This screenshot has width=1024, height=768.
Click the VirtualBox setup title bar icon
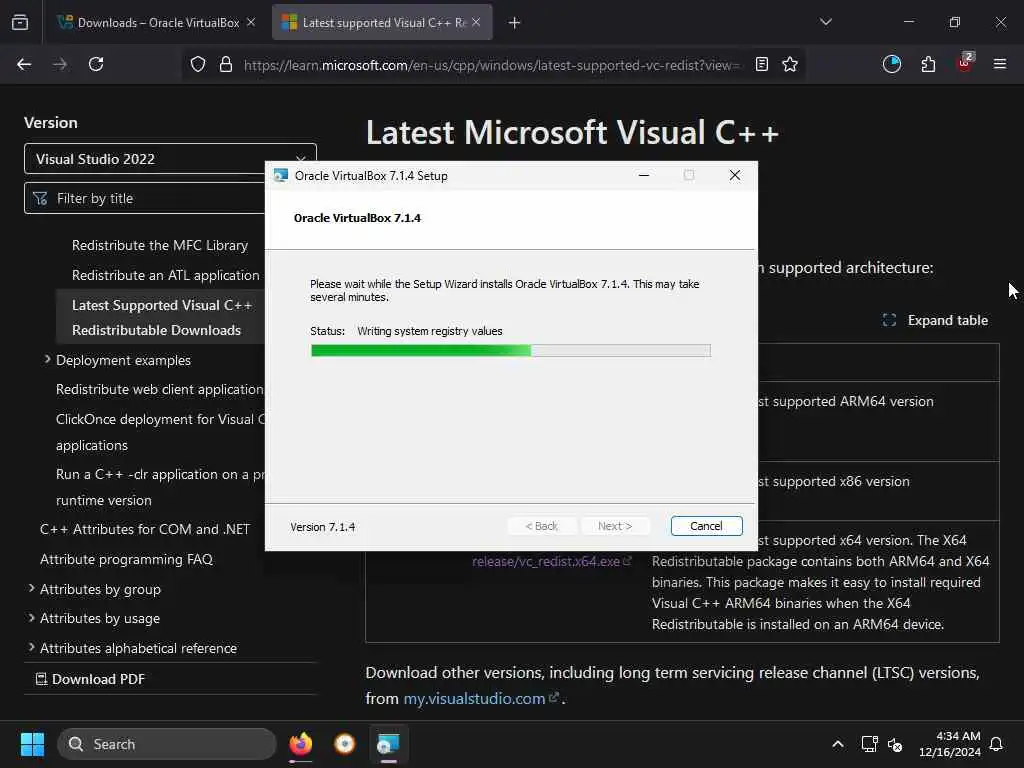pyautogui.click(x=281, y=175)
